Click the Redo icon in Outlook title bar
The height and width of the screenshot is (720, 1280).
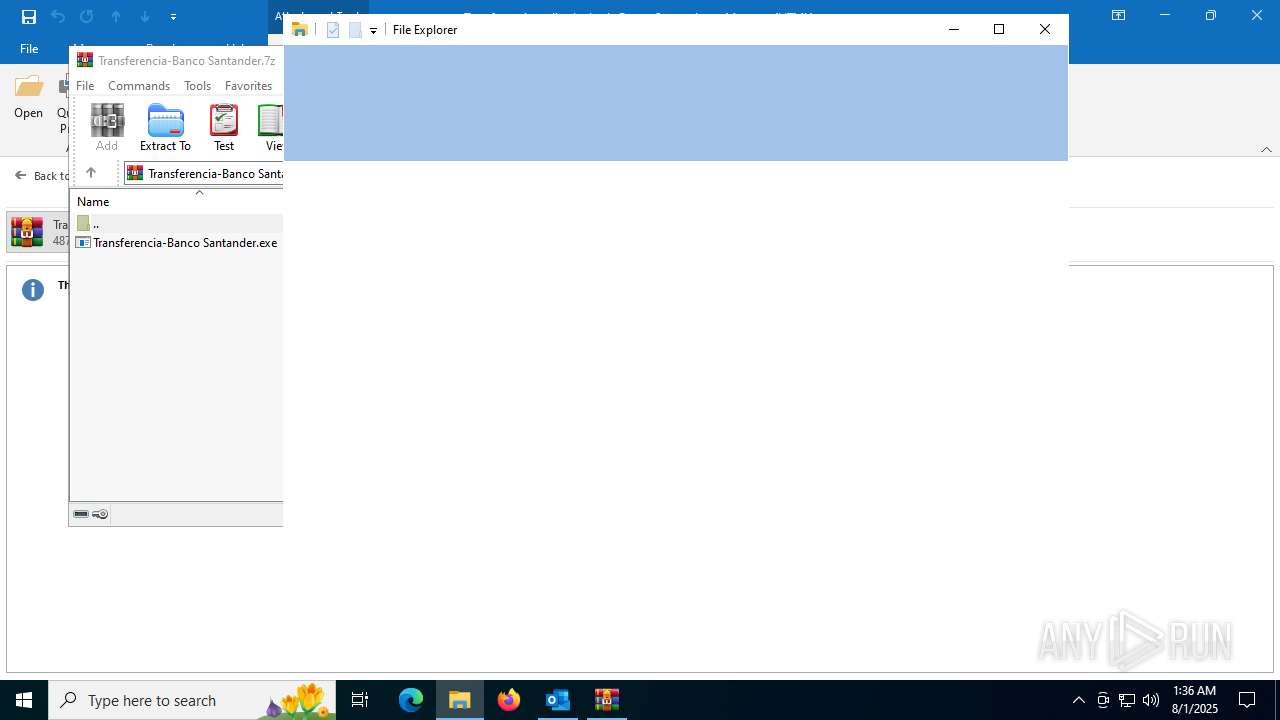point(87,16)
